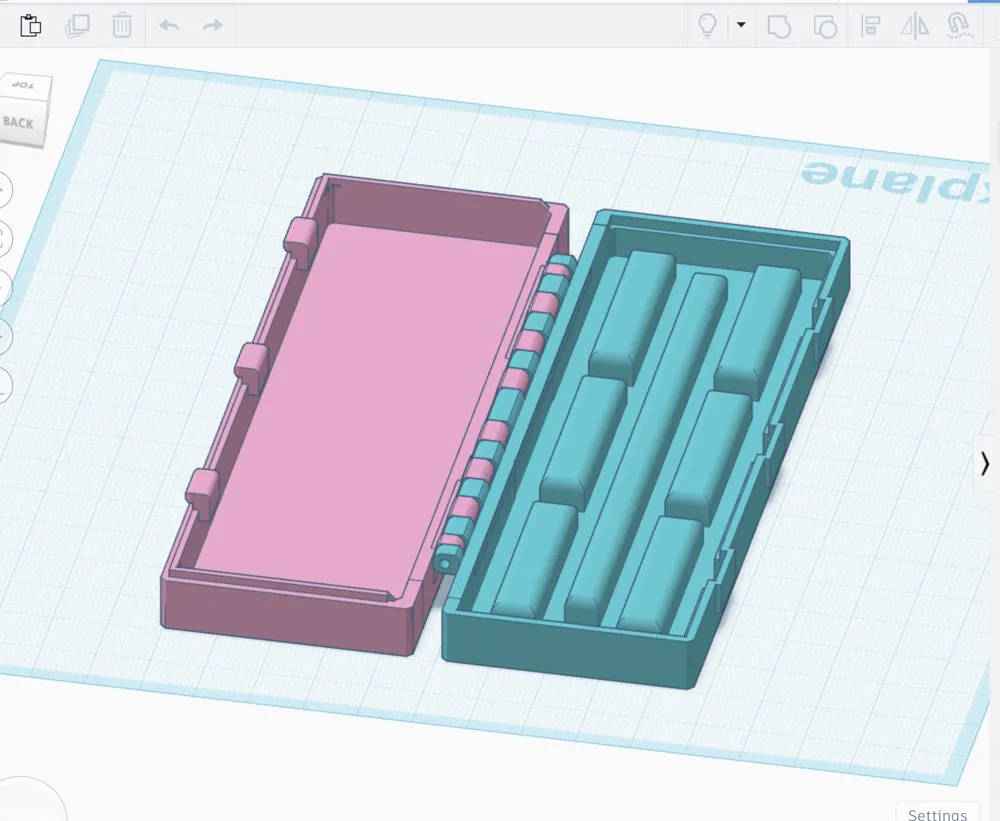Click the Ungroup shapes icon

pyautogui.click(x=825, y=26)
